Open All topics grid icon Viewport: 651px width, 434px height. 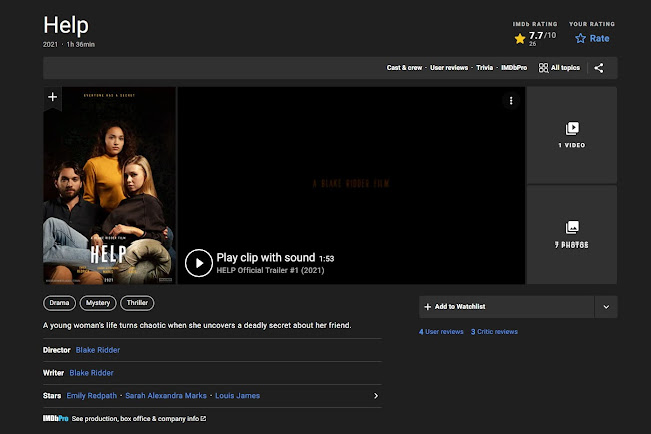click(543, 68)
